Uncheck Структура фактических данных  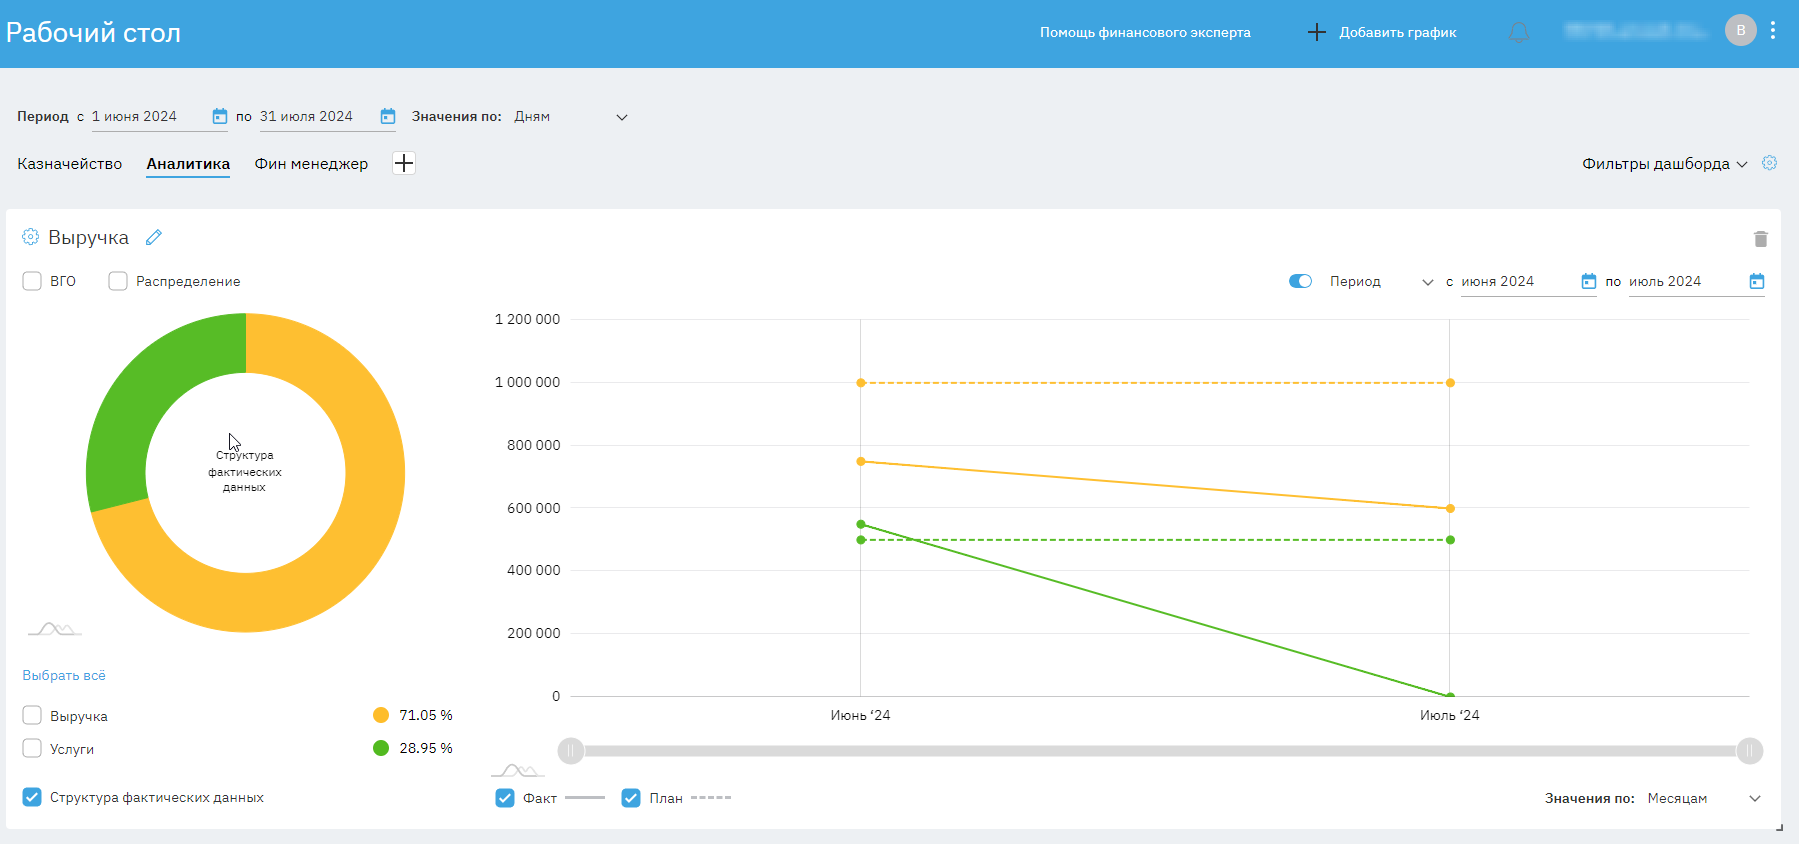coord(32,797)
